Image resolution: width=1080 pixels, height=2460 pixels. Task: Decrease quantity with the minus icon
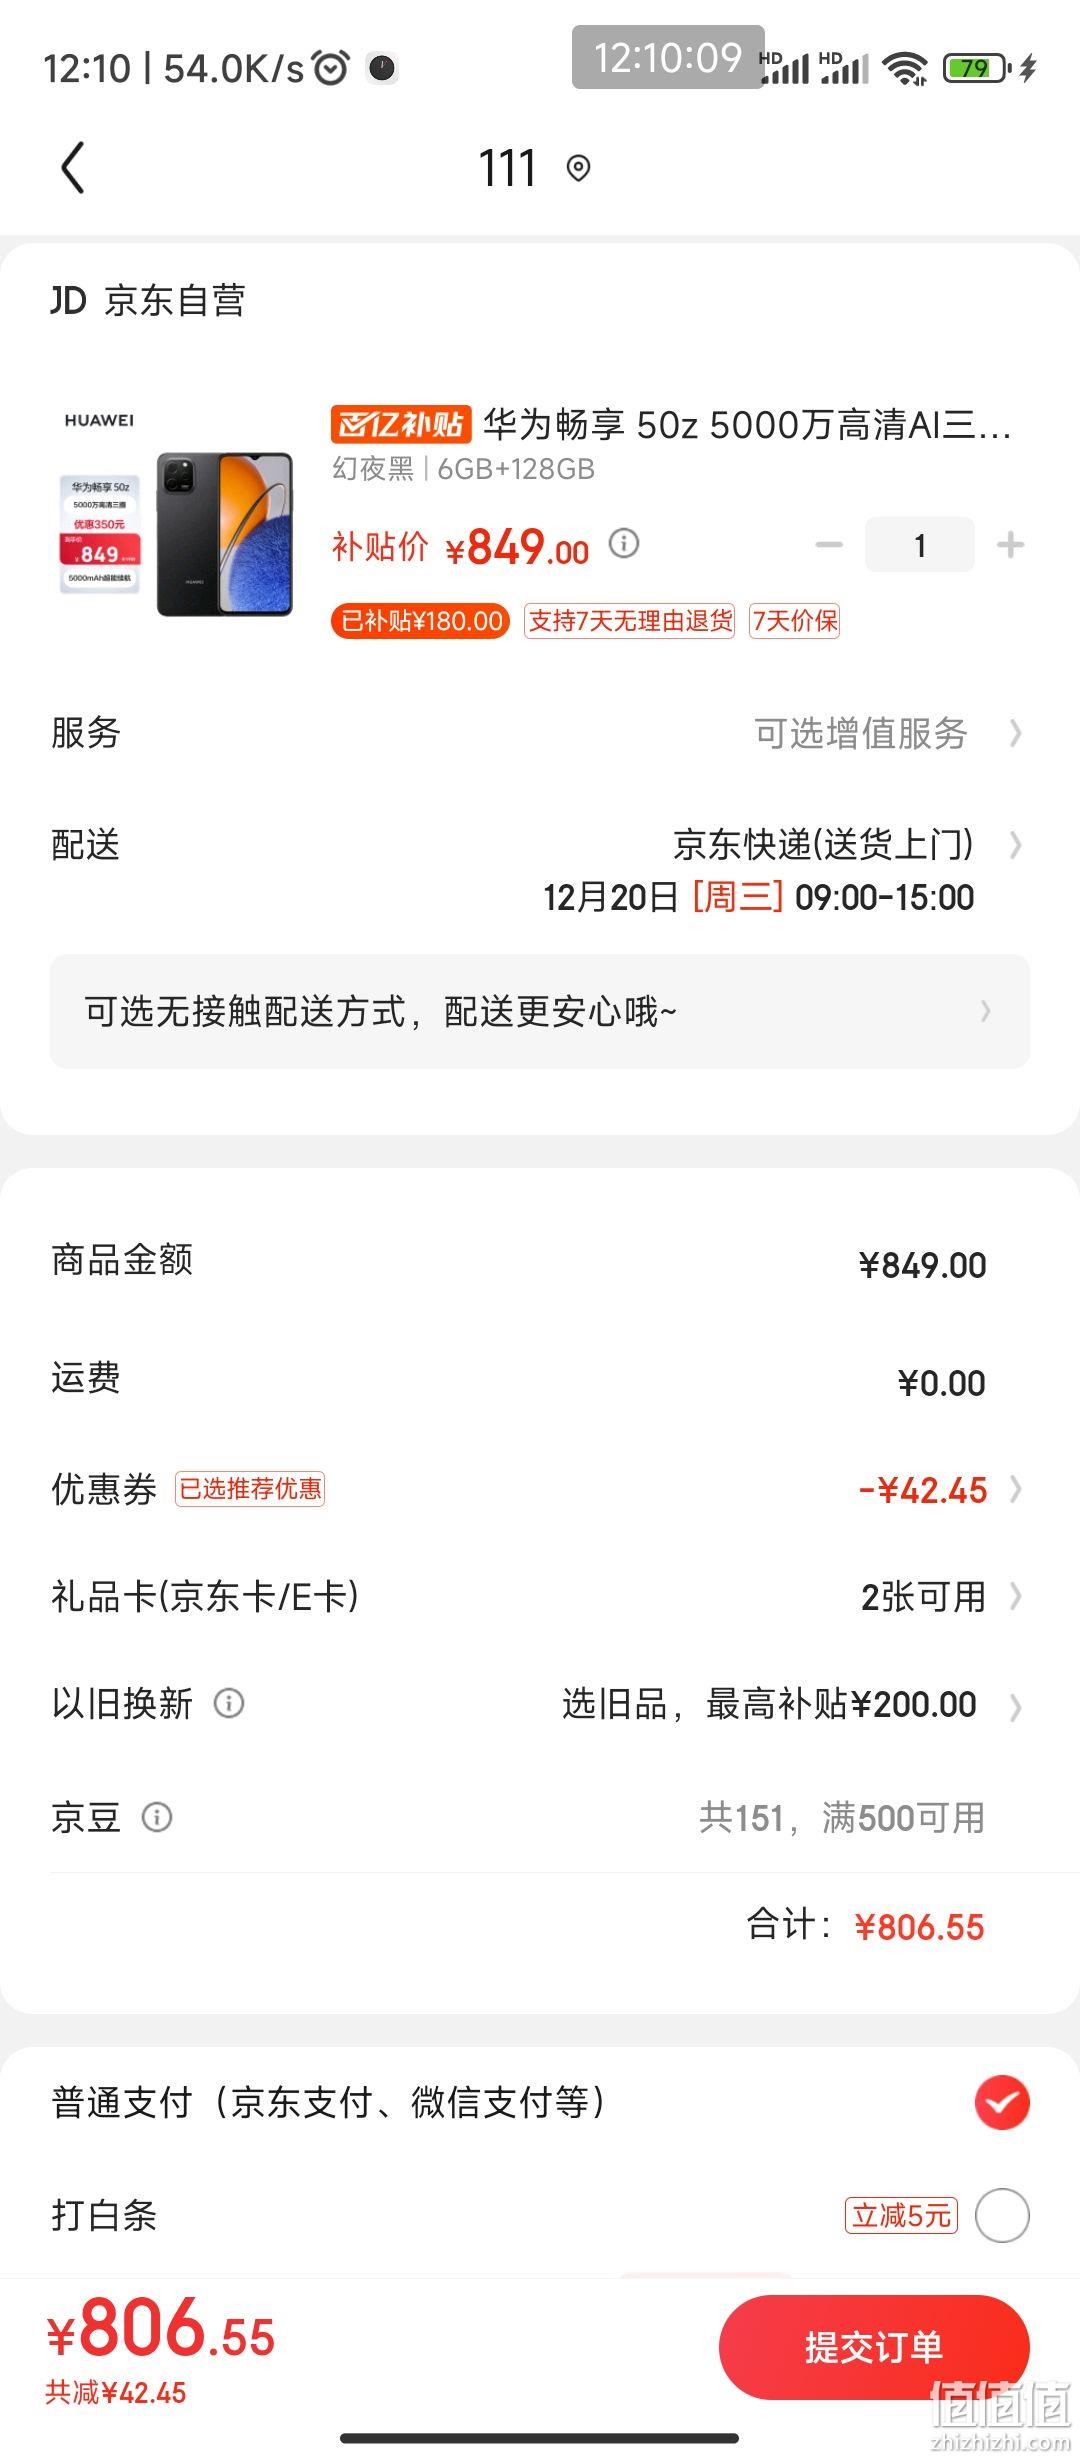click(829, 545)
